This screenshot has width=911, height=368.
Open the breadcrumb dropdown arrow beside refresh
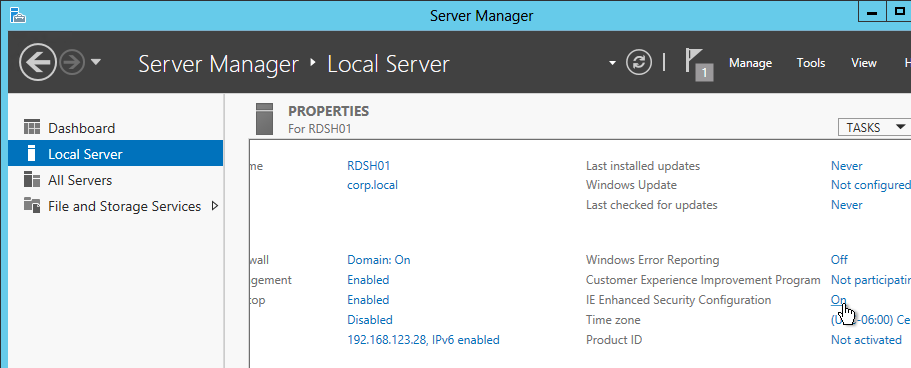612,63
